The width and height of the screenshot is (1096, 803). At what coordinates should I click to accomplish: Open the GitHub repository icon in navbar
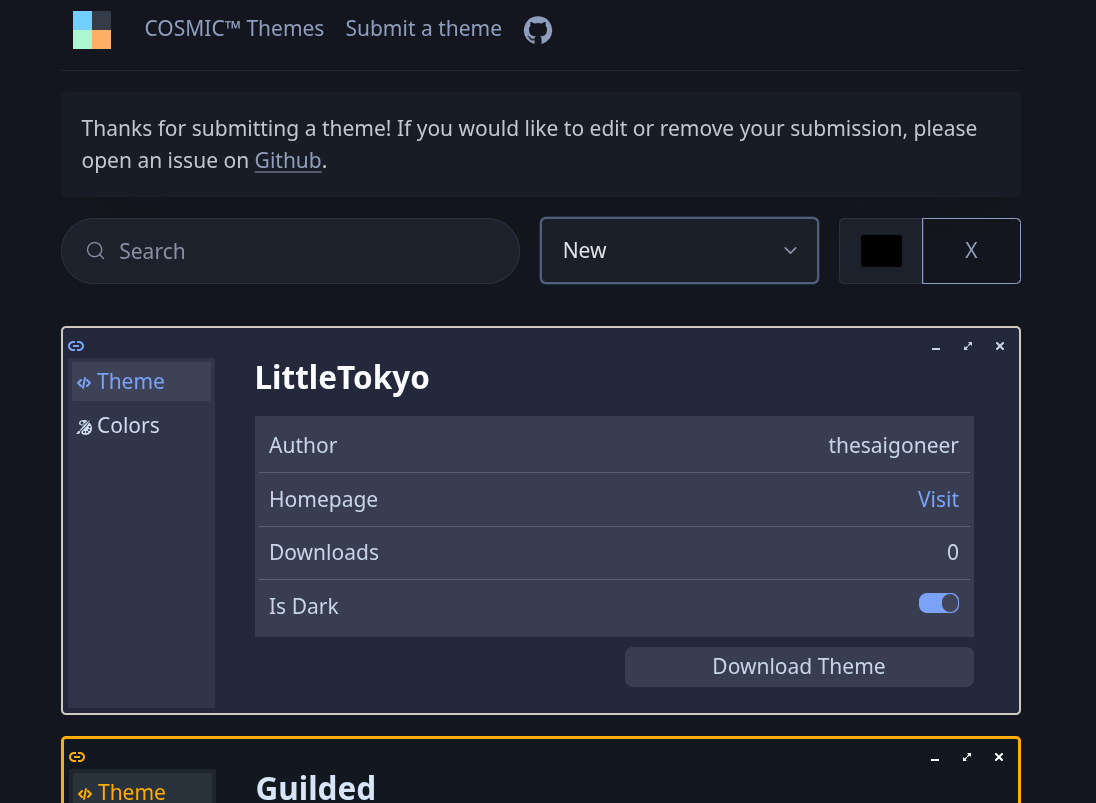point(538,30)
